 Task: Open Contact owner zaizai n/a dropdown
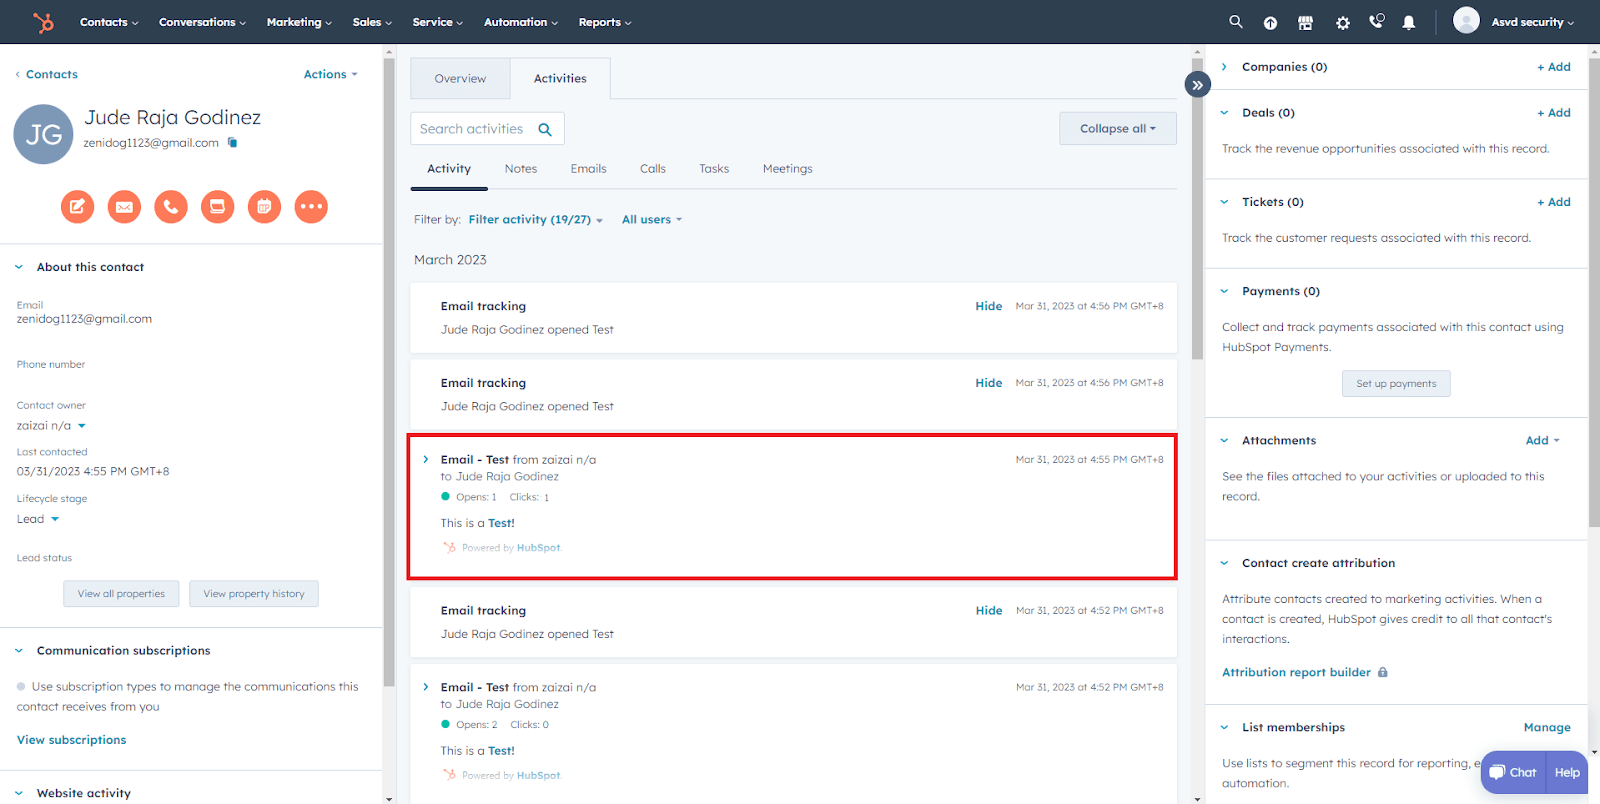click(x=52, y=426)
